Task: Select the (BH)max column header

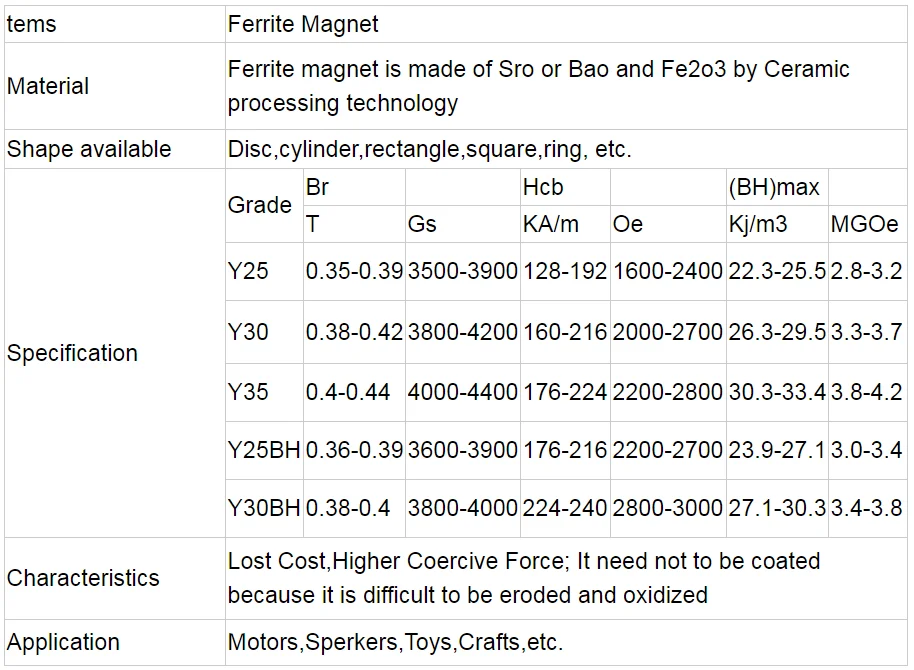Action: tap(774, 187)
